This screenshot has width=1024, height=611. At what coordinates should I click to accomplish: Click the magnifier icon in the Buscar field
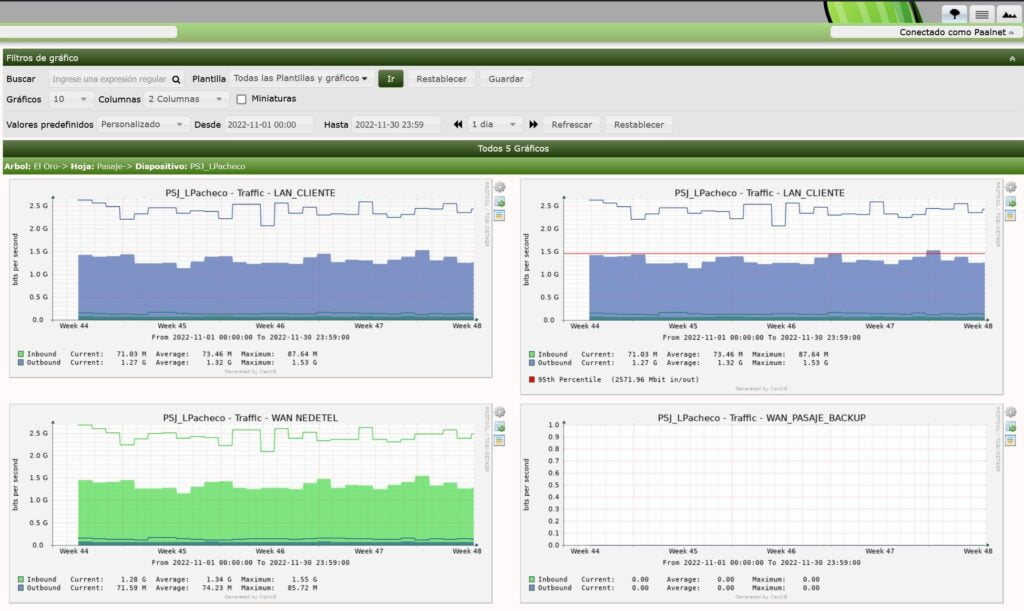(176, 79)
